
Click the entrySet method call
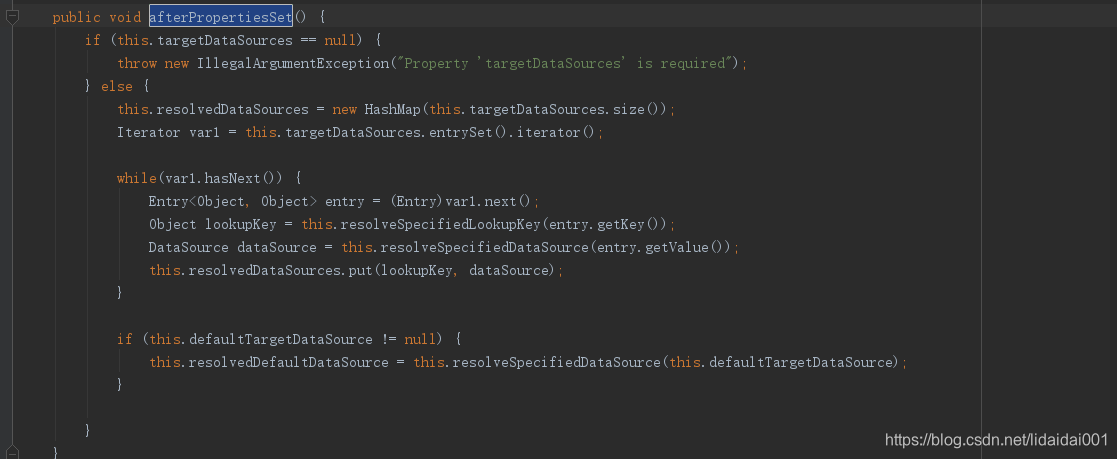point(461,133)
